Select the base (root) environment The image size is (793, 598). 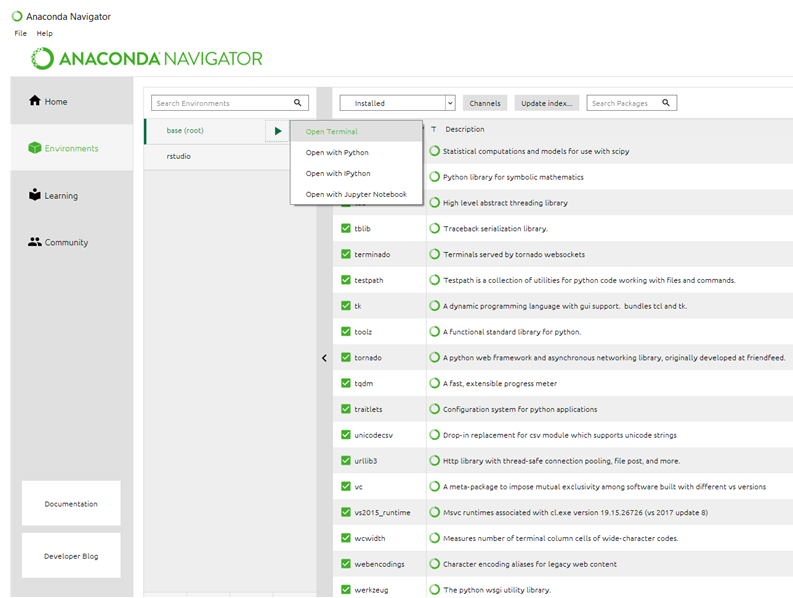pyautogui.click(x=205, y=131)
